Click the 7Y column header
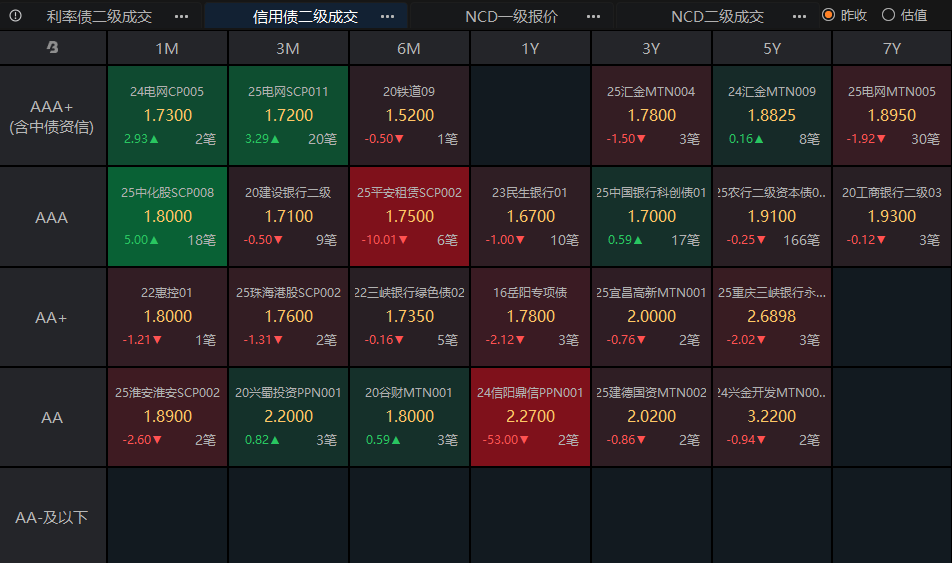The width and height of the screenshot is (952, 563). click(892, 48)
